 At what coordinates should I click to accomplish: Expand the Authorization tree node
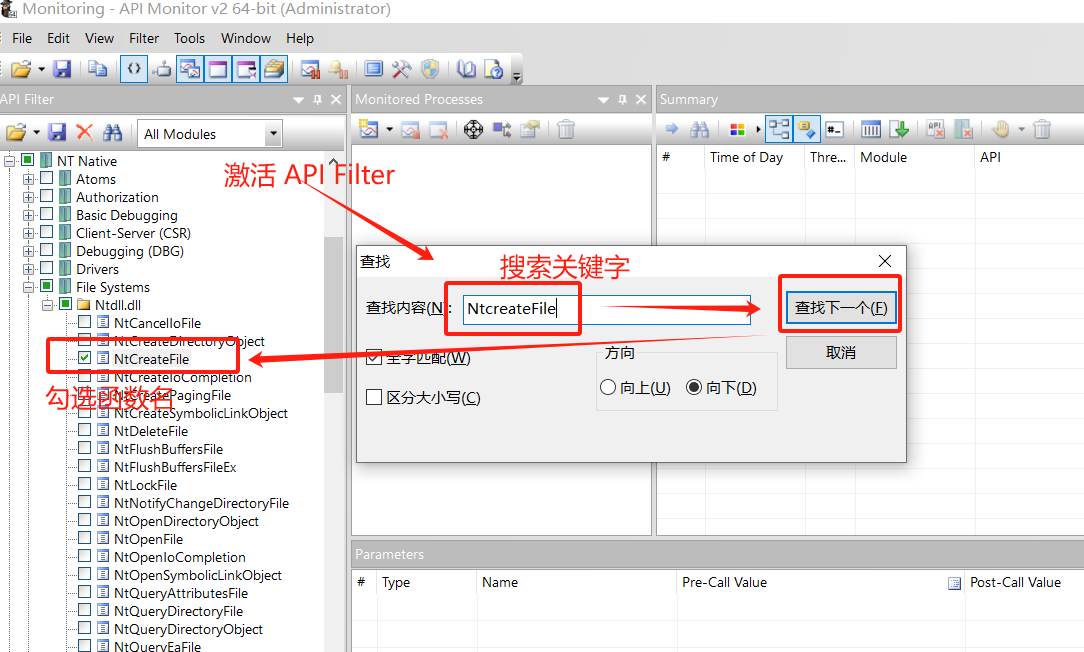click(x=28, y=197)
